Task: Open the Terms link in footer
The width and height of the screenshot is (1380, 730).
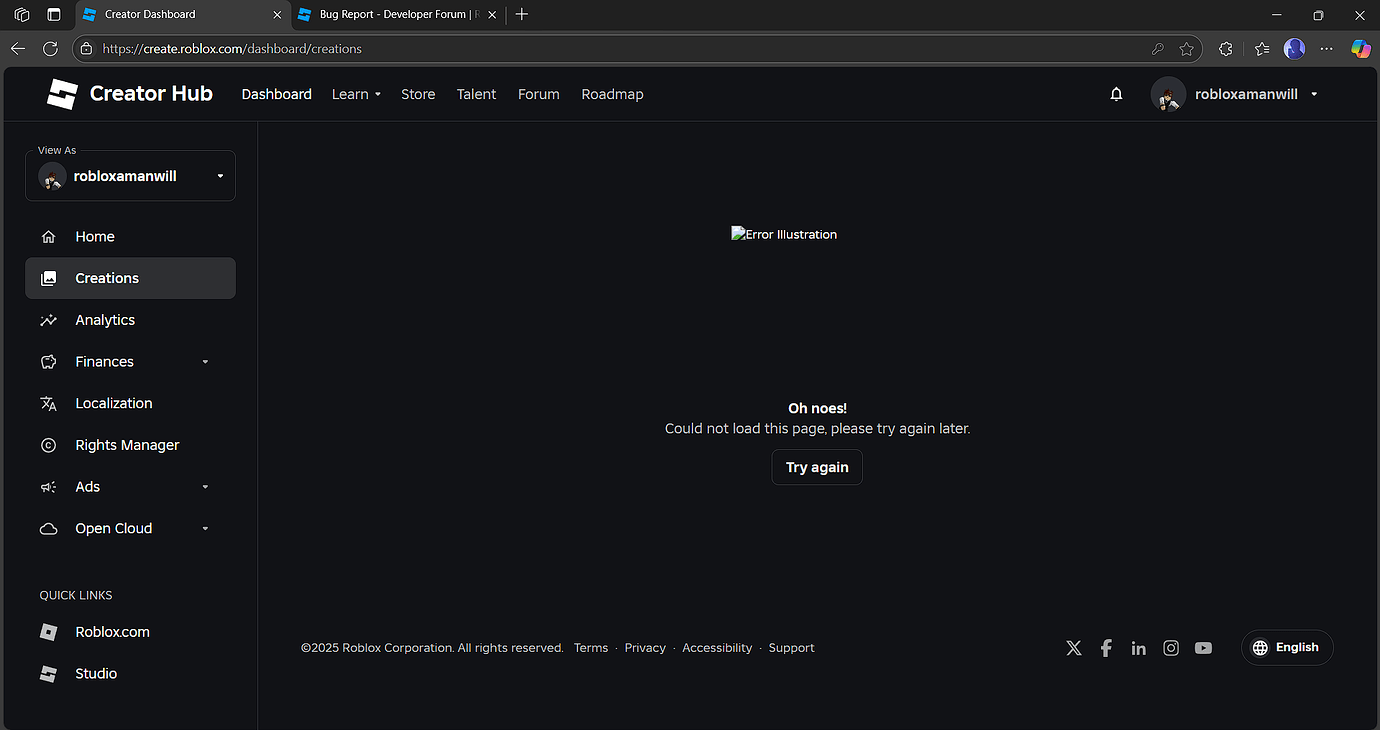Action: point(590,647)
